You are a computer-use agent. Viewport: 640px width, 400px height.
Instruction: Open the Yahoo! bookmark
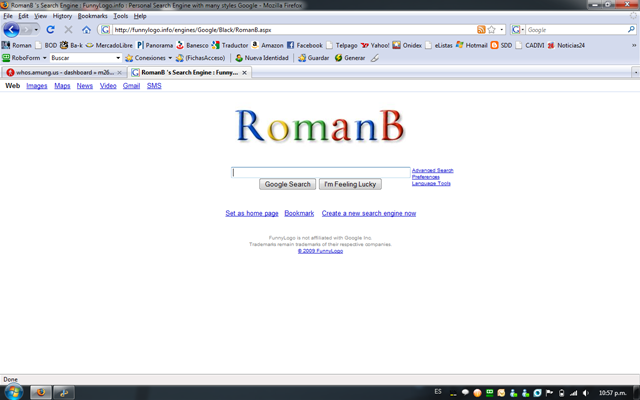375,45
